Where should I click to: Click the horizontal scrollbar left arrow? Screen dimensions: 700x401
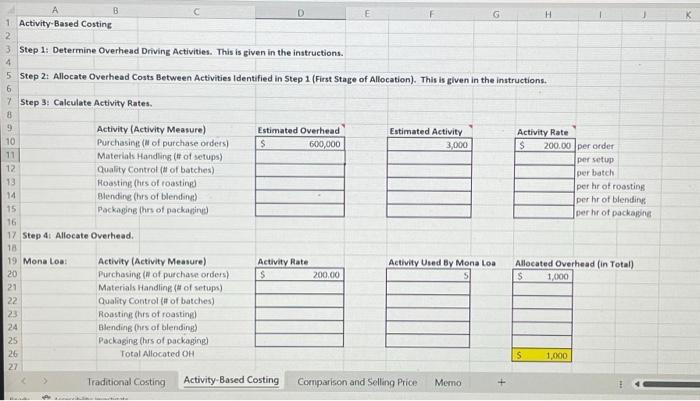638,384
